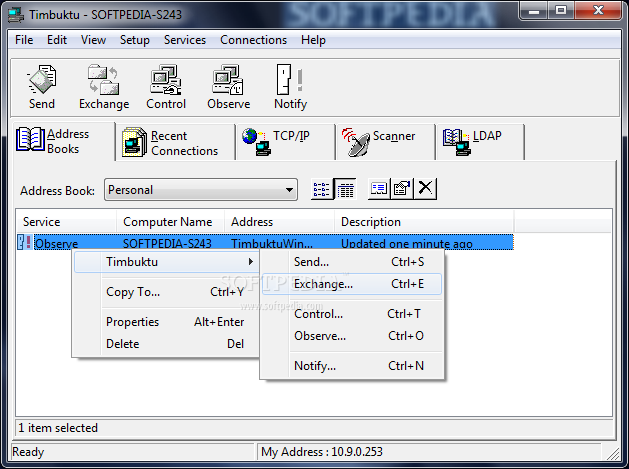Click the 'Updated one minute ago' description

click(x=406, y=244)
